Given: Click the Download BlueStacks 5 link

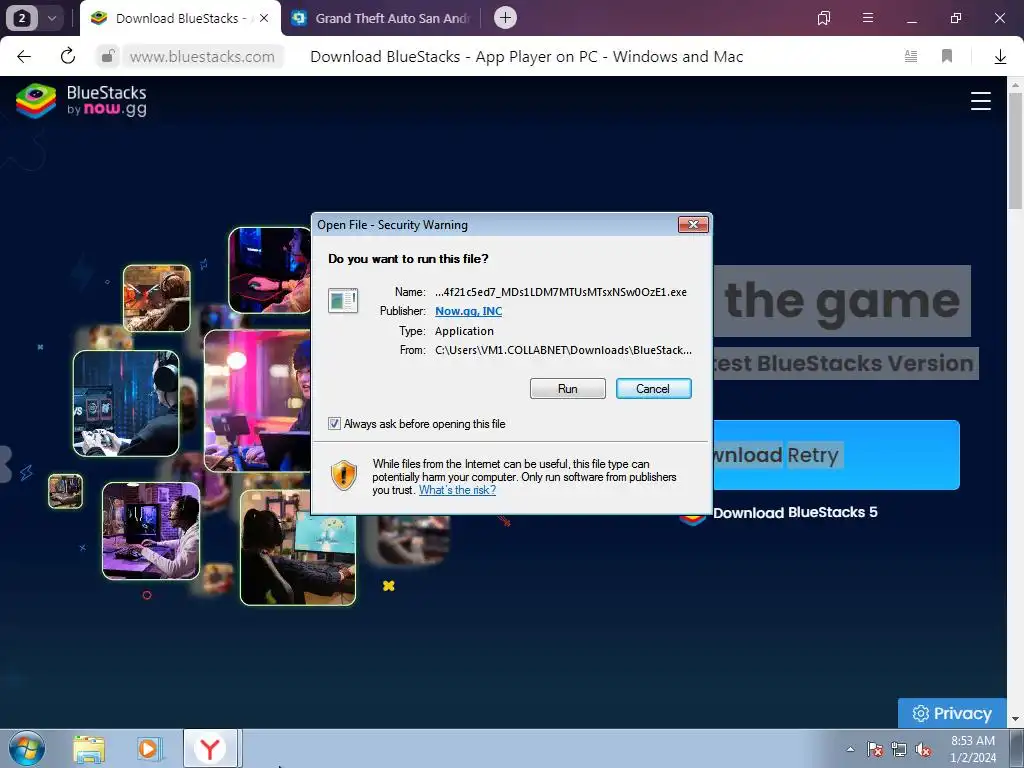Looking at the screenshot, I should coord(795,513).
